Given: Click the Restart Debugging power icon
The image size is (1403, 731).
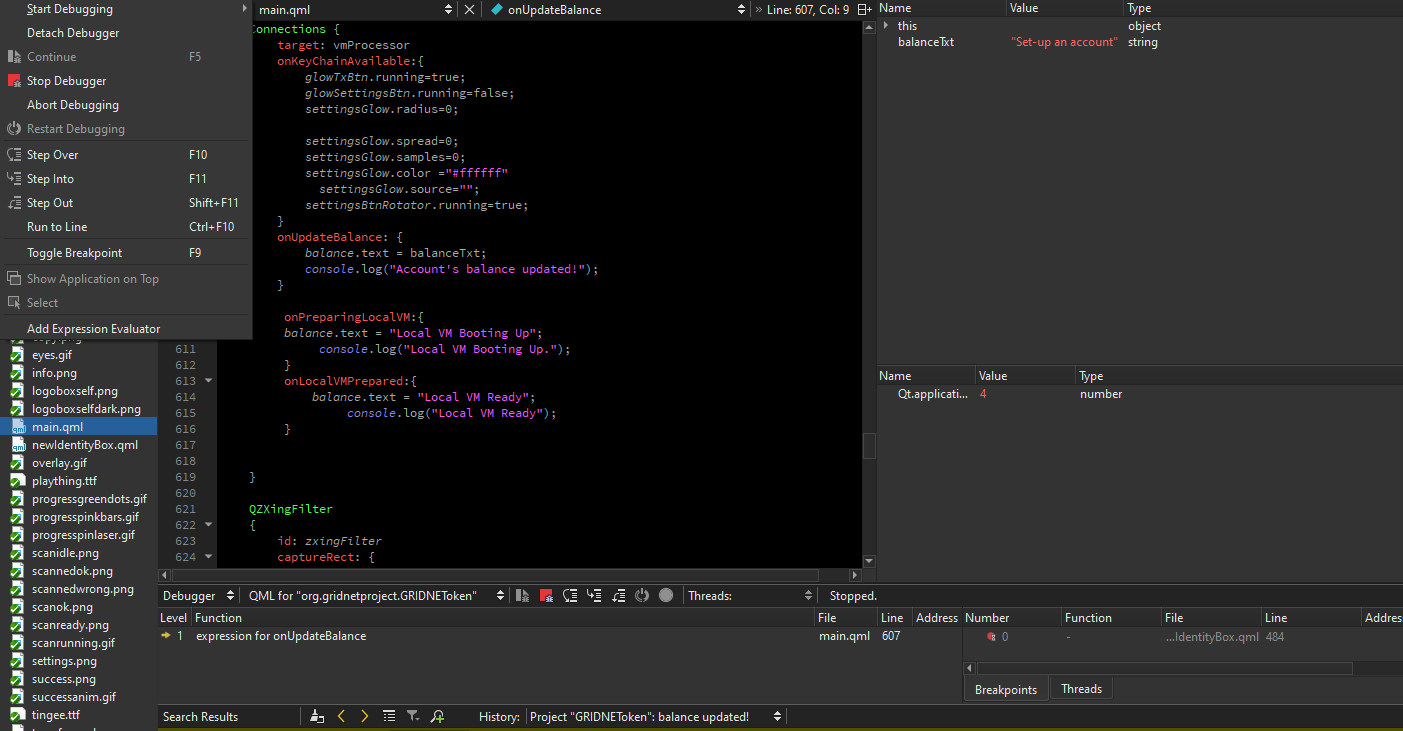Looking at the screenshot, I should 642,595.
